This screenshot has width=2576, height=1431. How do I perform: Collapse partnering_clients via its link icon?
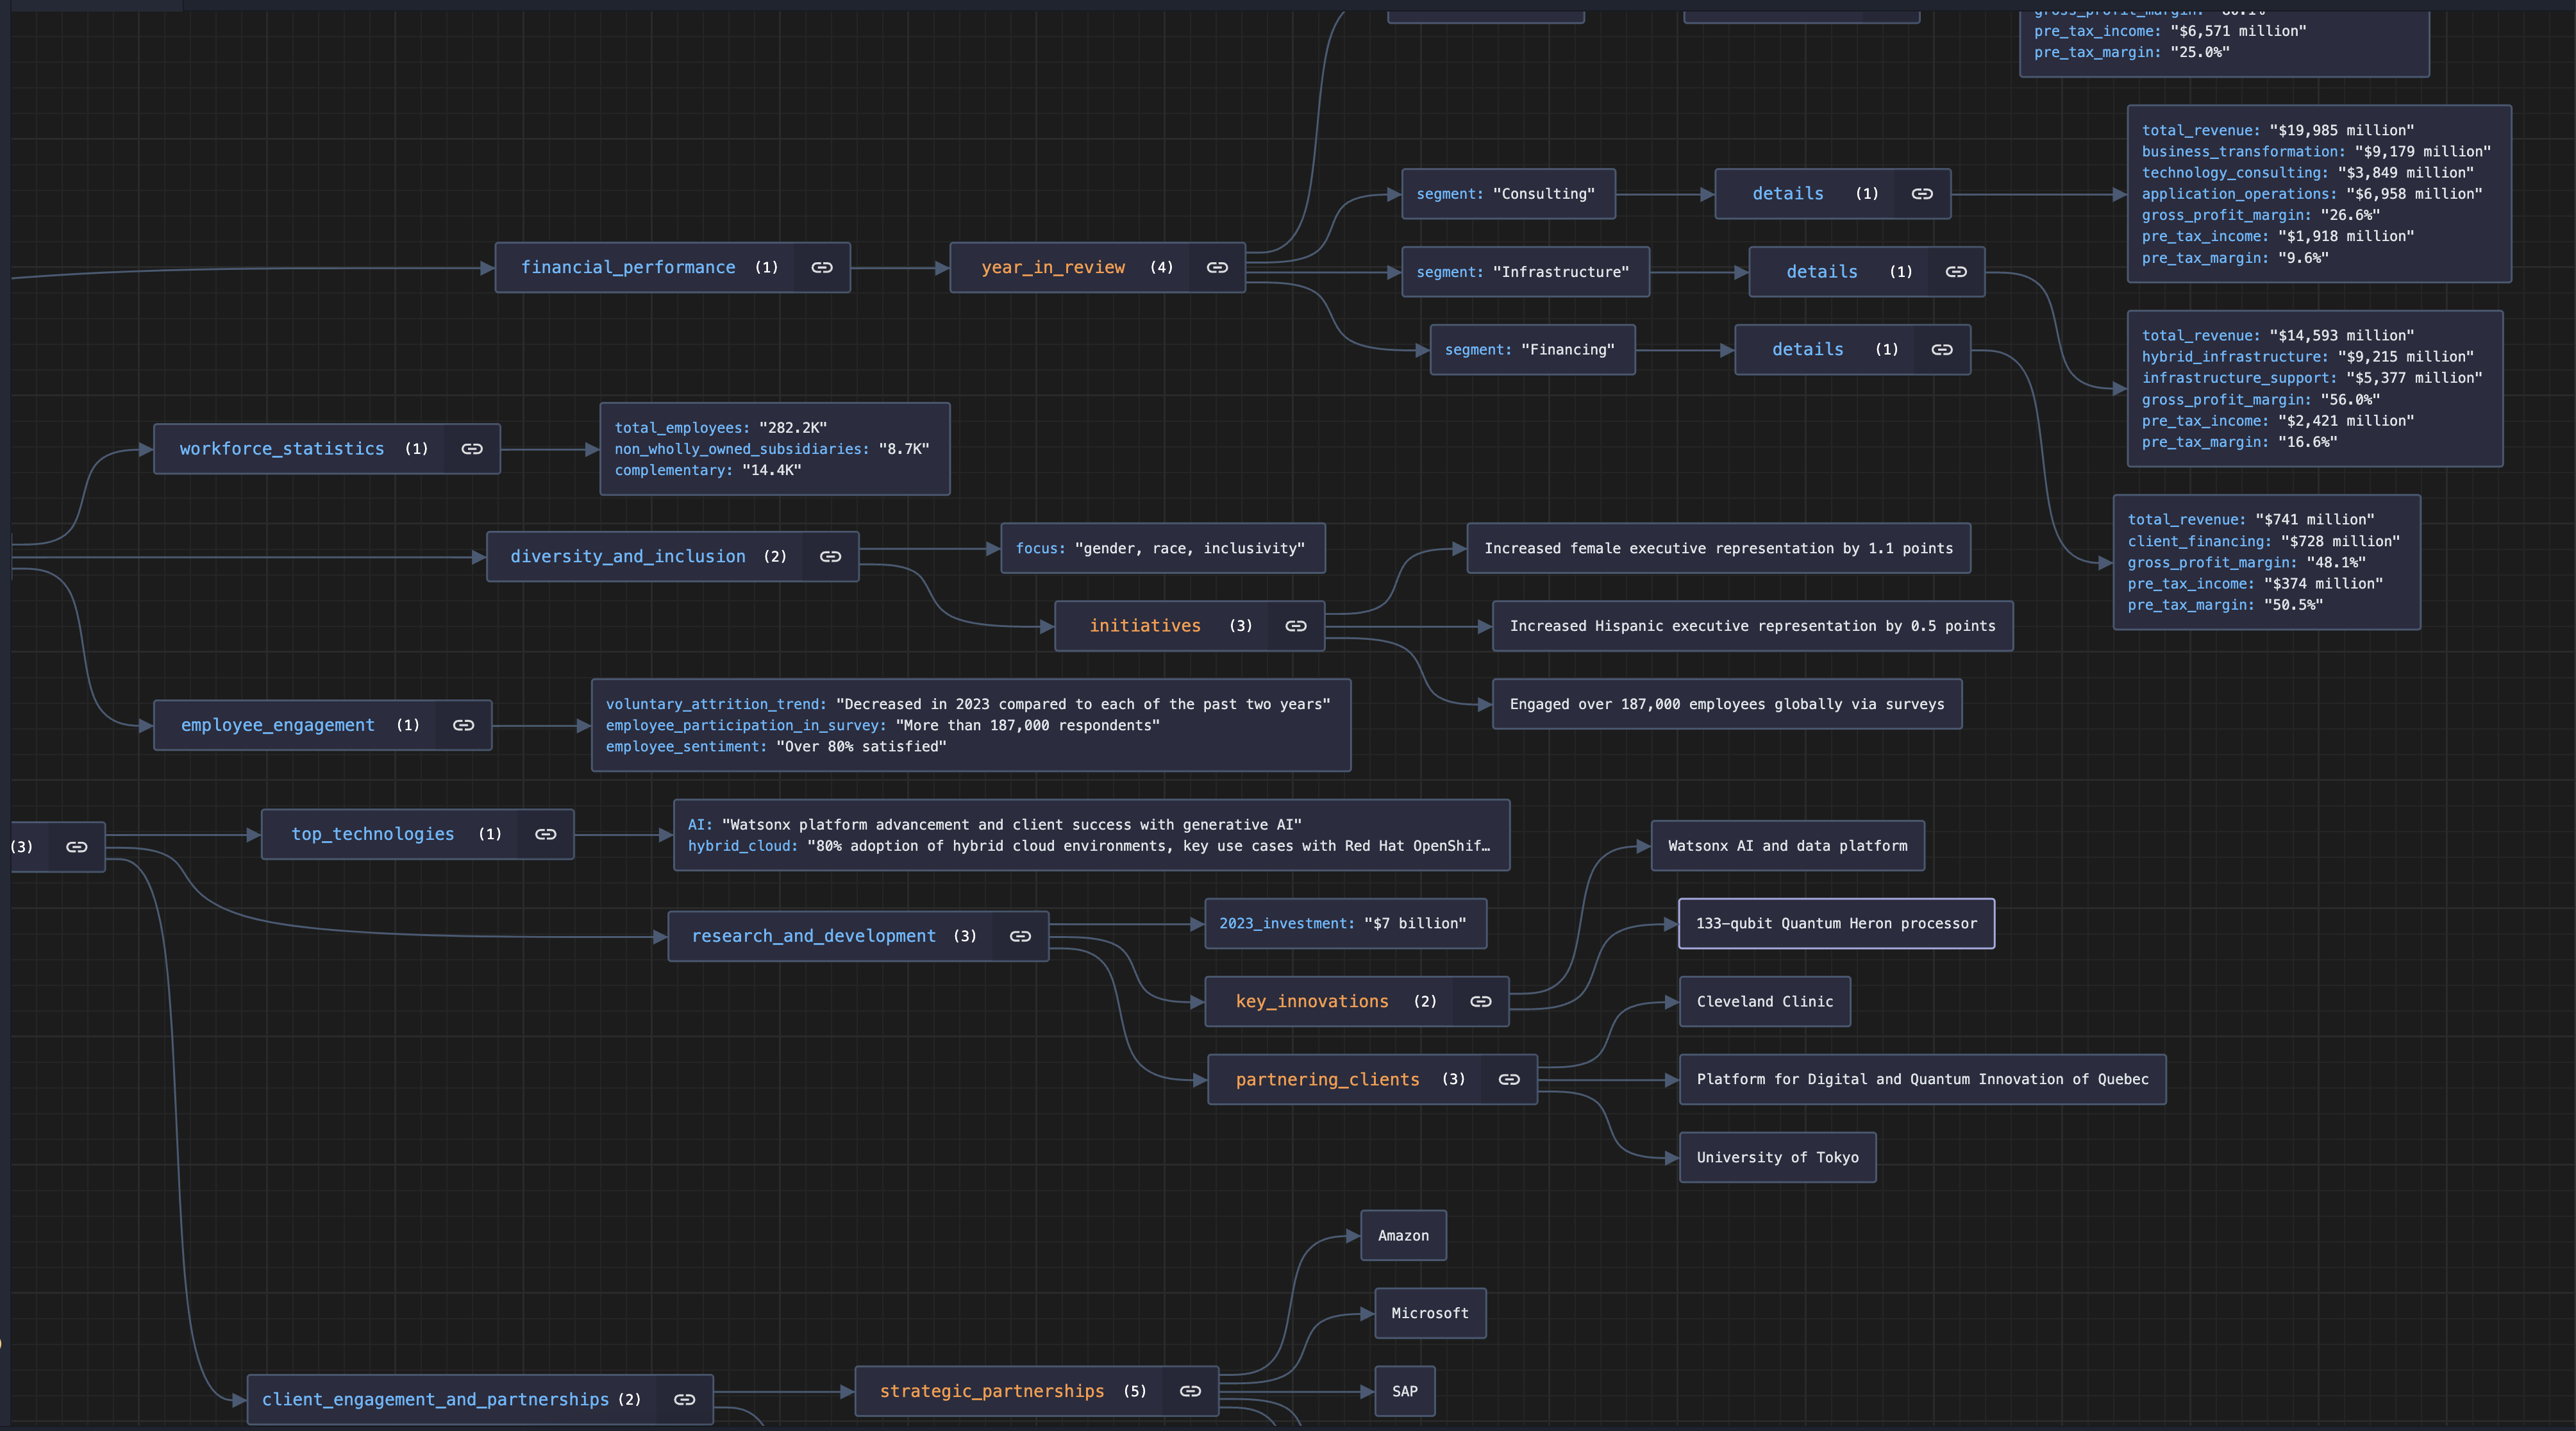1509,1080
